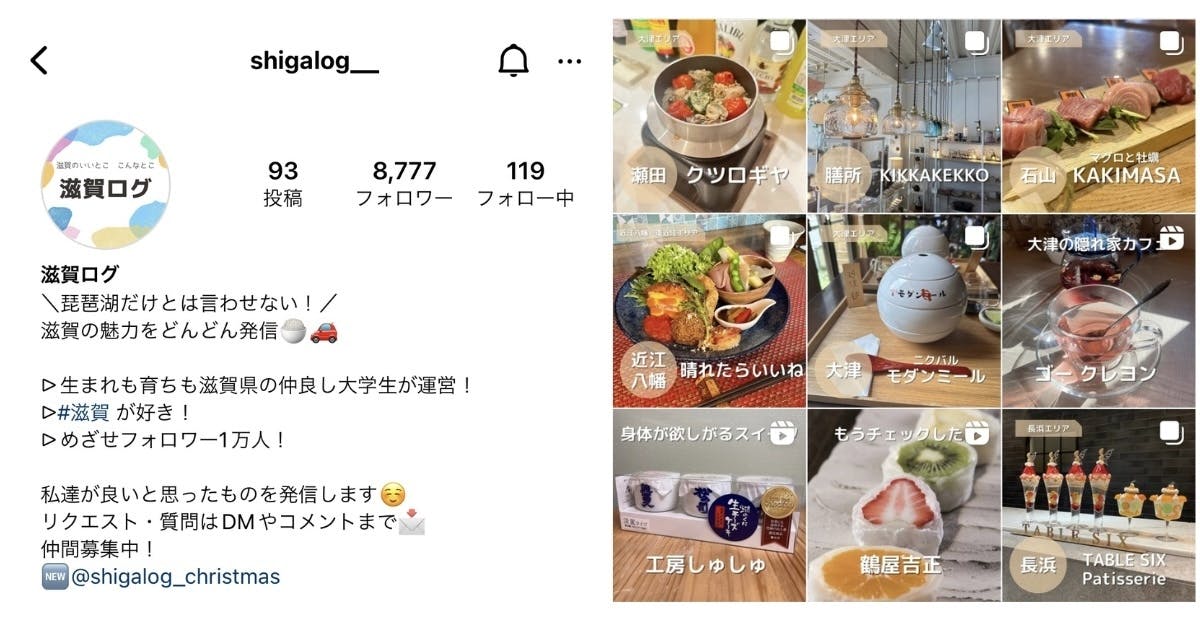
Task: Tap the reel icon on ゴークレヨン post
Action: (x=1171, y=239)
